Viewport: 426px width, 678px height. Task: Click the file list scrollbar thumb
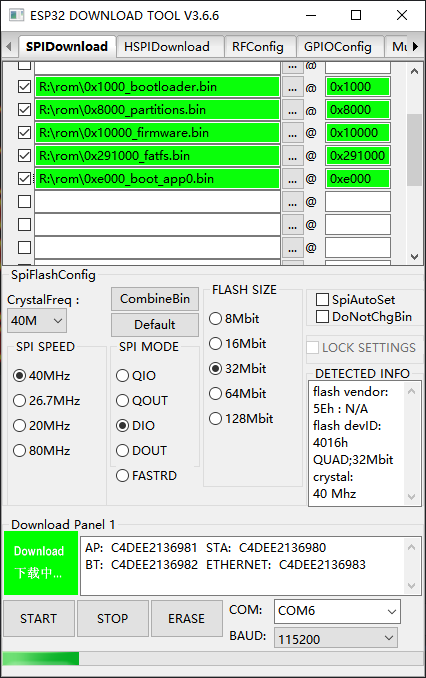click(414, 150)
